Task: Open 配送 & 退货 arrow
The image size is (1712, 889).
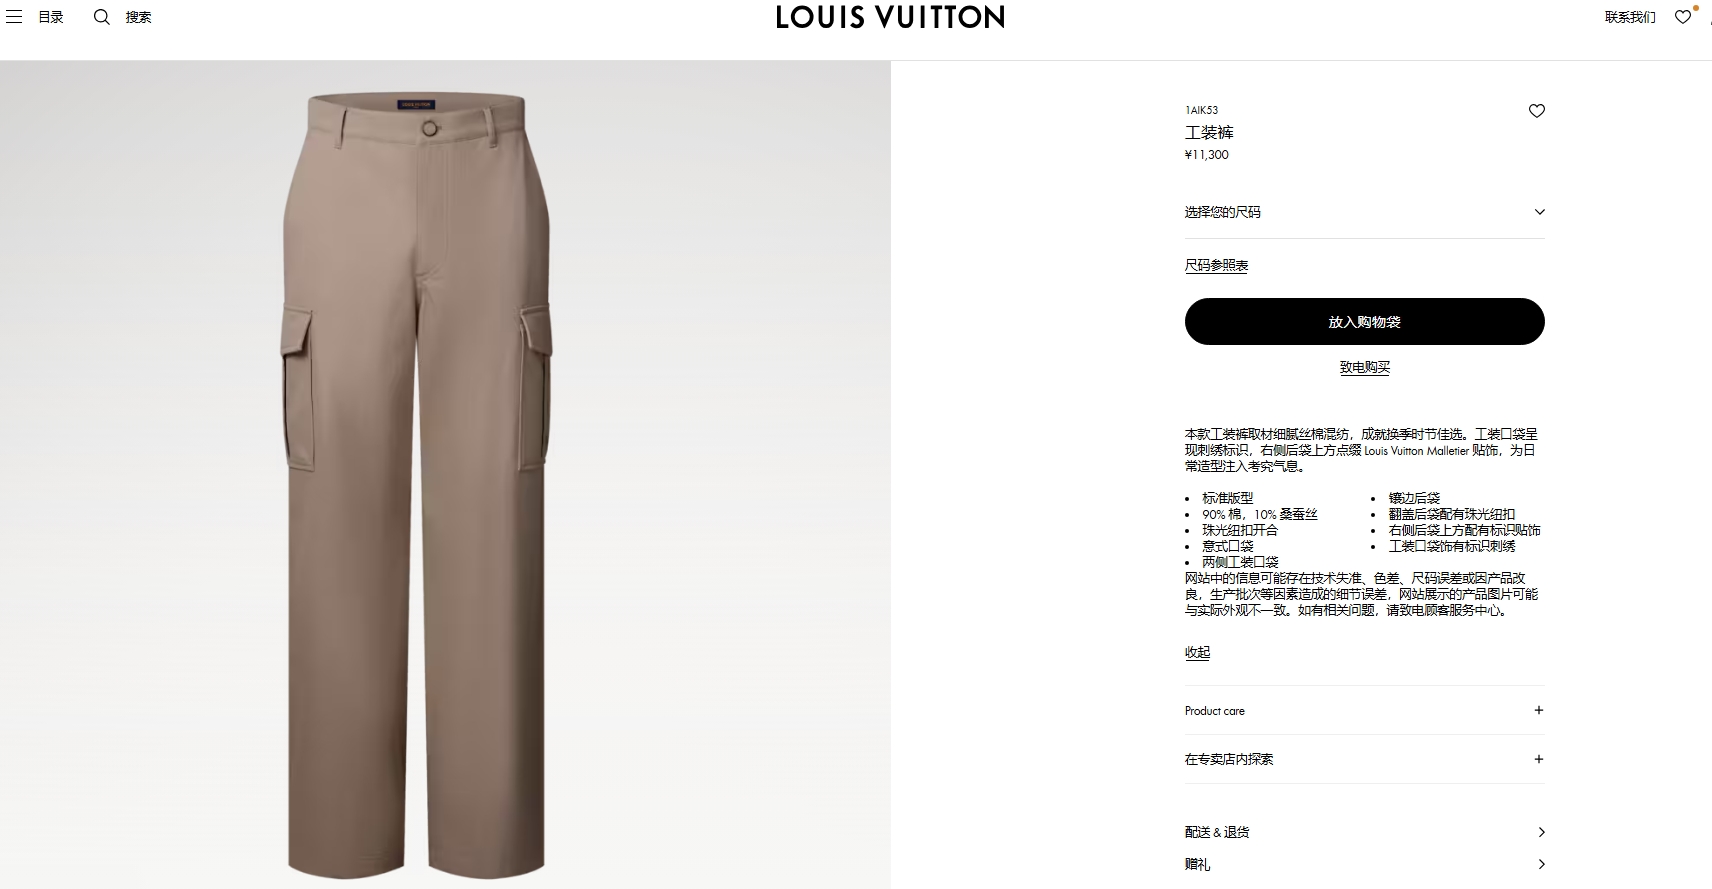Action: point(1541,832)
